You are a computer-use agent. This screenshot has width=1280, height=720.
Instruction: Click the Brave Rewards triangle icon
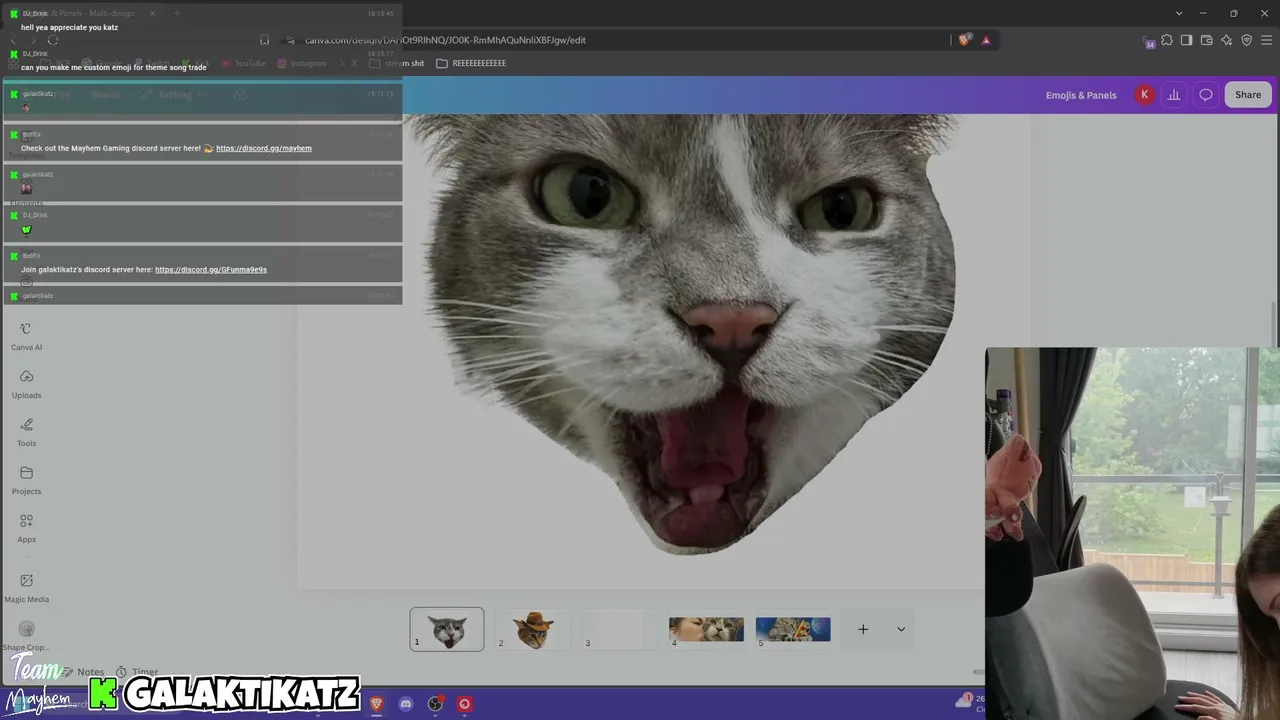pyautogui.click(x=986, y=40)
